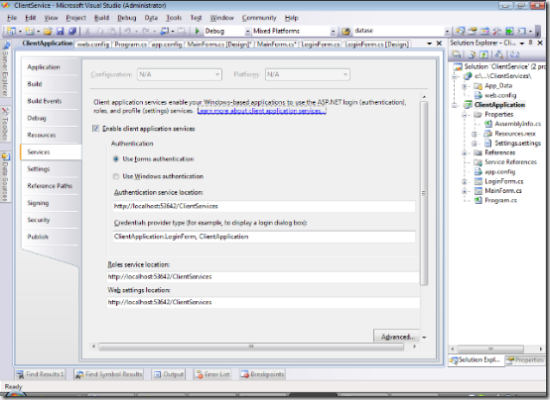Open the Toolbox toolbar icon
Screen dimensions: 550x400
(x=497, y=31)
